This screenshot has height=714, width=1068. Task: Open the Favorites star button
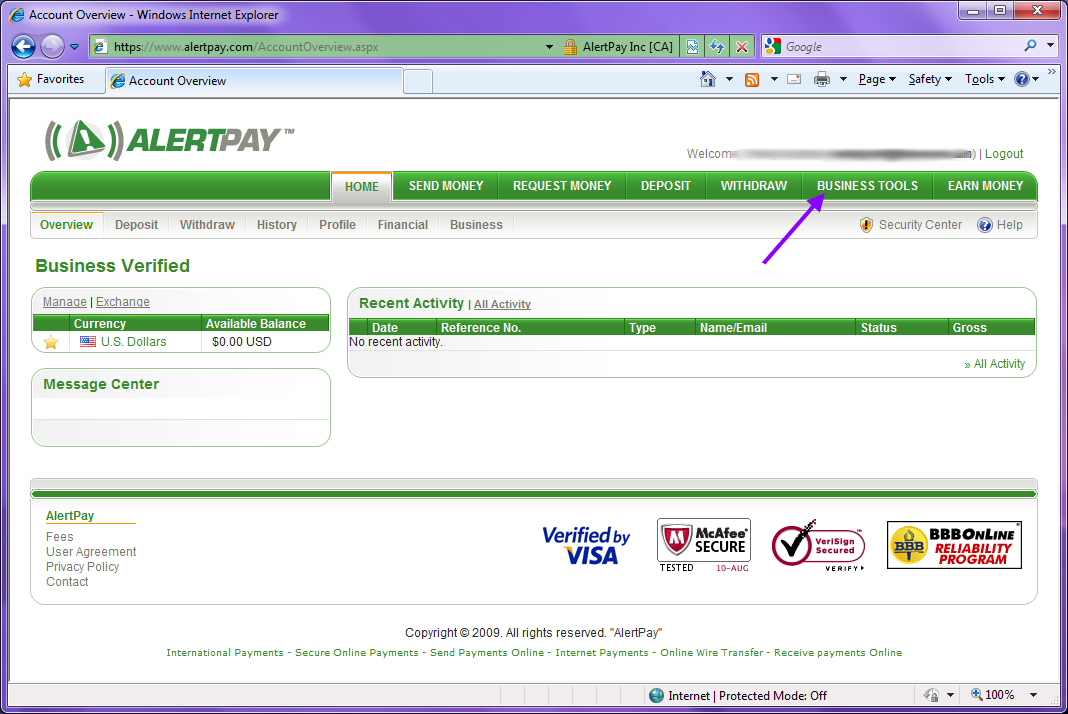click(x=51, y=79)
